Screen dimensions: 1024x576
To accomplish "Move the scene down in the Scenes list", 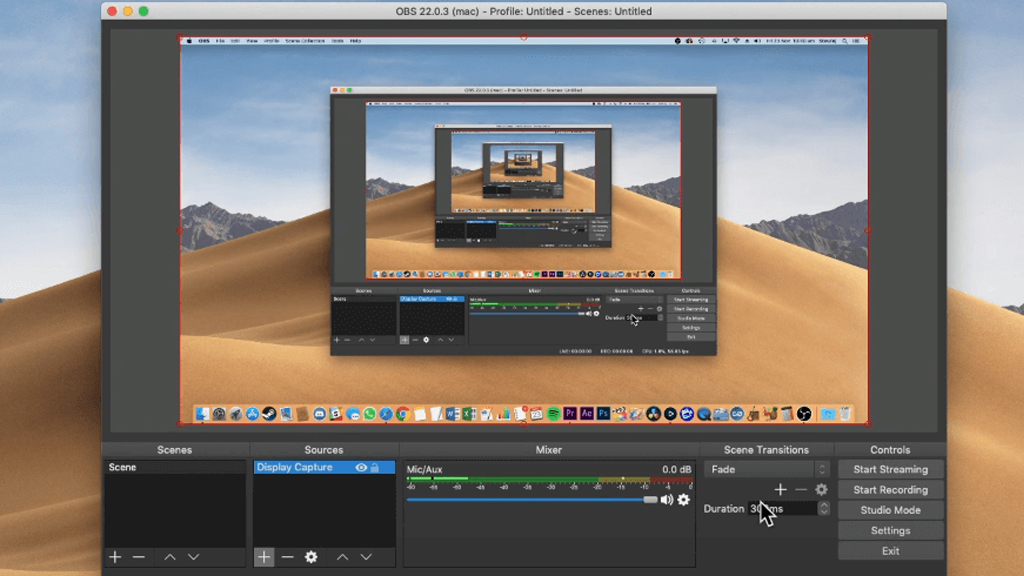I will click(x=193, y=557).
